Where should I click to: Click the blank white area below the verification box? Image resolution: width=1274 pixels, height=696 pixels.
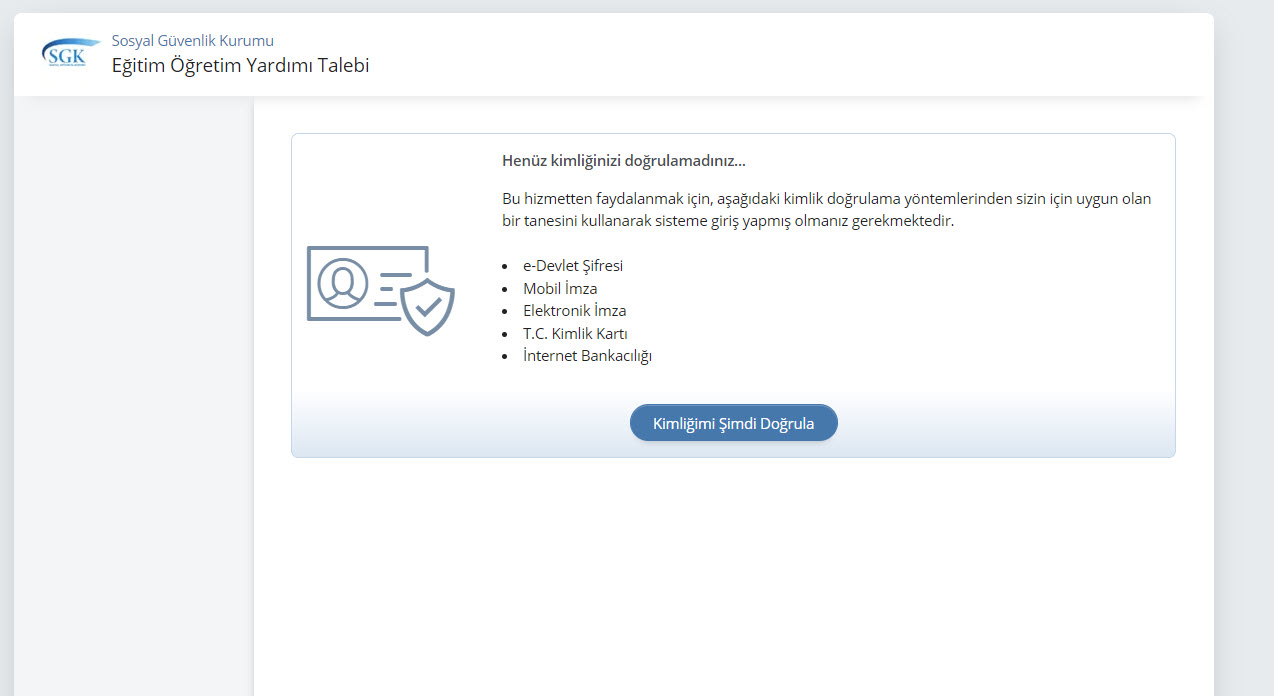(x=732, y=580)
